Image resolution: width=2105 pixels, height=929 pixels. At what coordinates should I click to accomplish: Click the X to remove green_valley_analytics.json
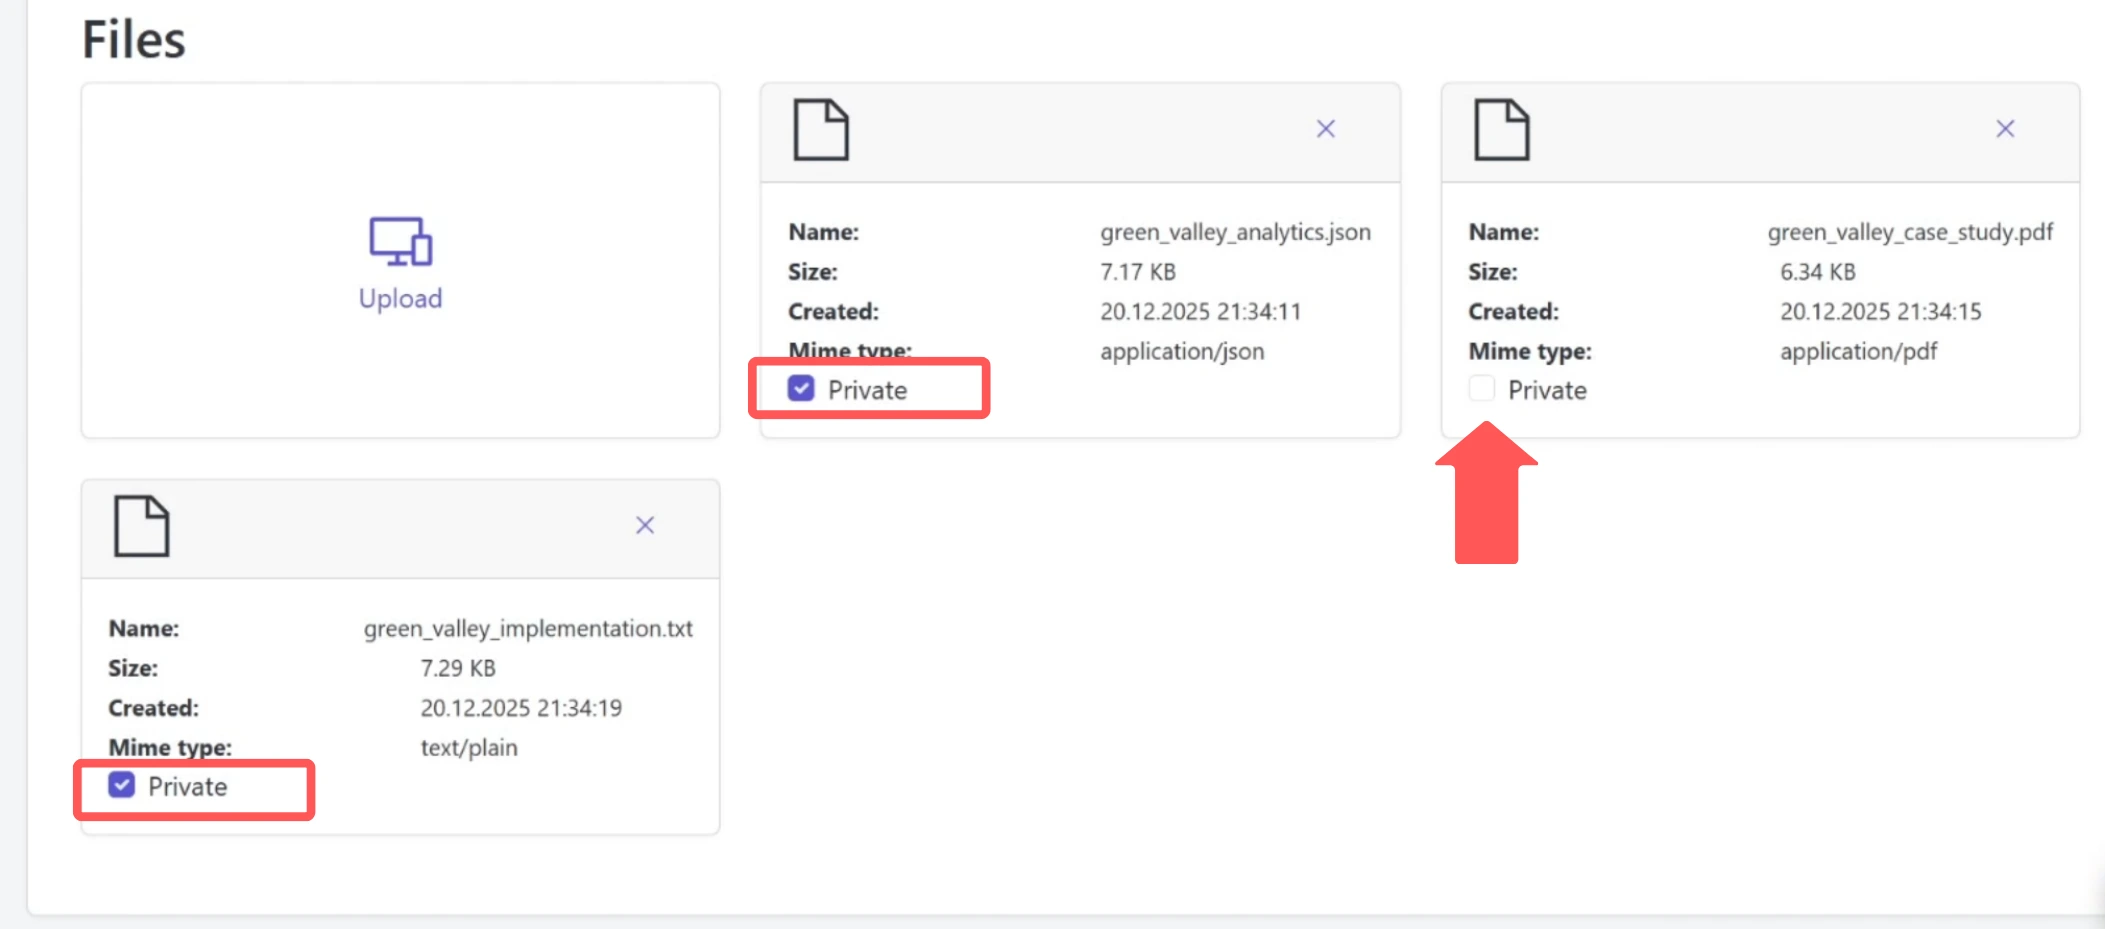(1325, 128)
